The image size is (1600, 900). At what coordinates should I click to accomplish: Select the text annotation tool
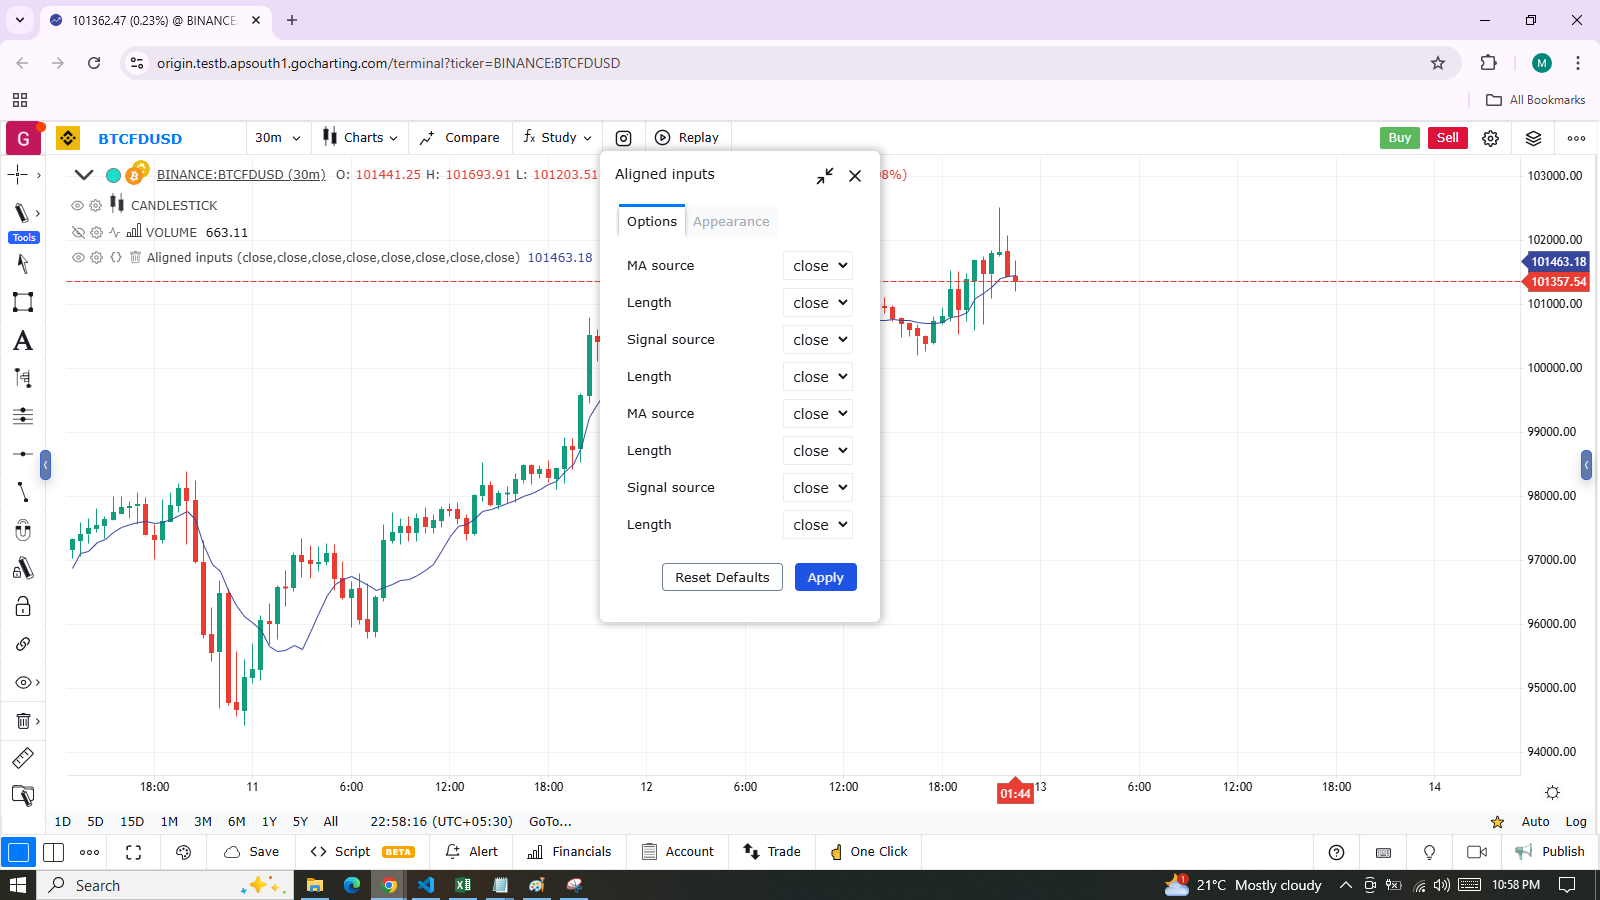[x=23, y=341]
